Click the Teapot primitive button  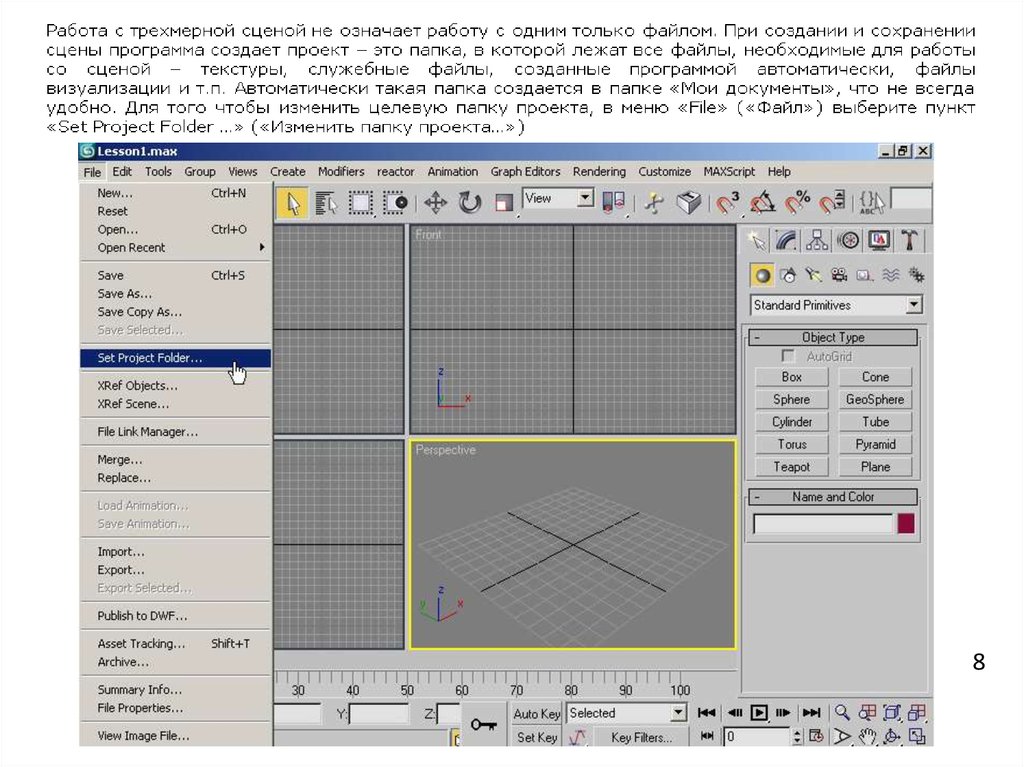coord(791,467)
